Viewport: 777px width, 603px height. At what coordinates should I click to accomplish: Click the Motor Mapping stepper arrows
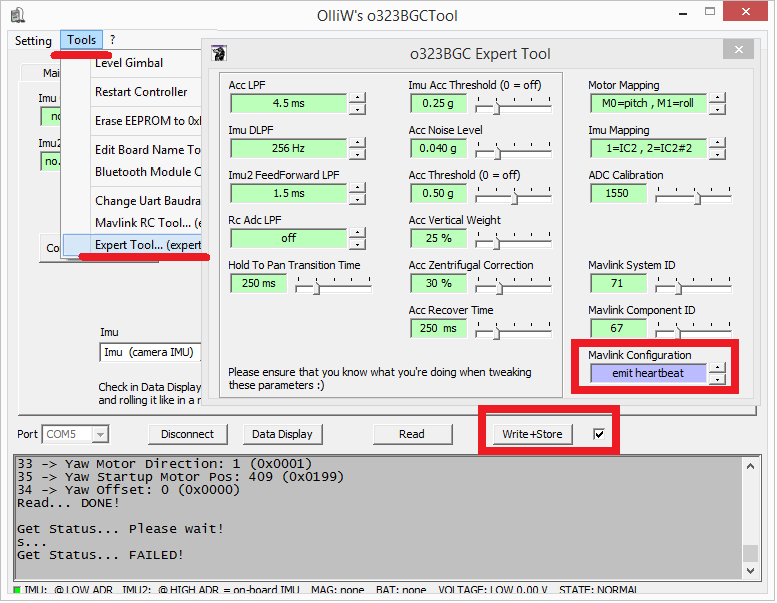(x=717, y=102)
